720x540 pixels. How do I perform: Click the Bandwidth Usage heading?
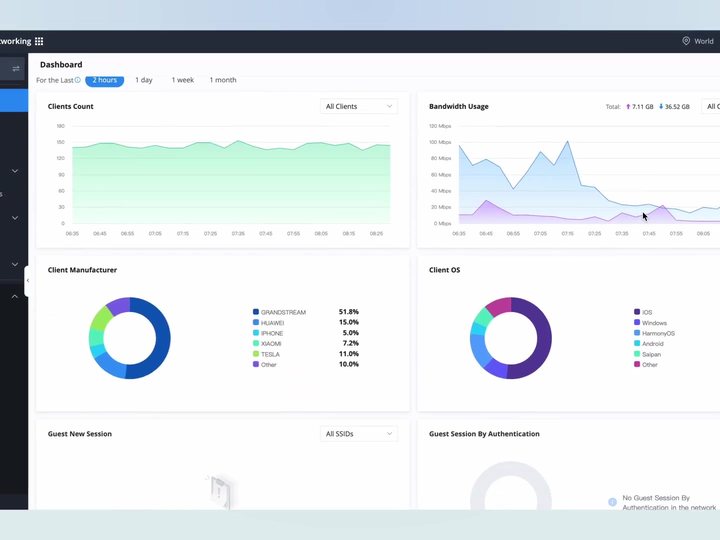459,107
